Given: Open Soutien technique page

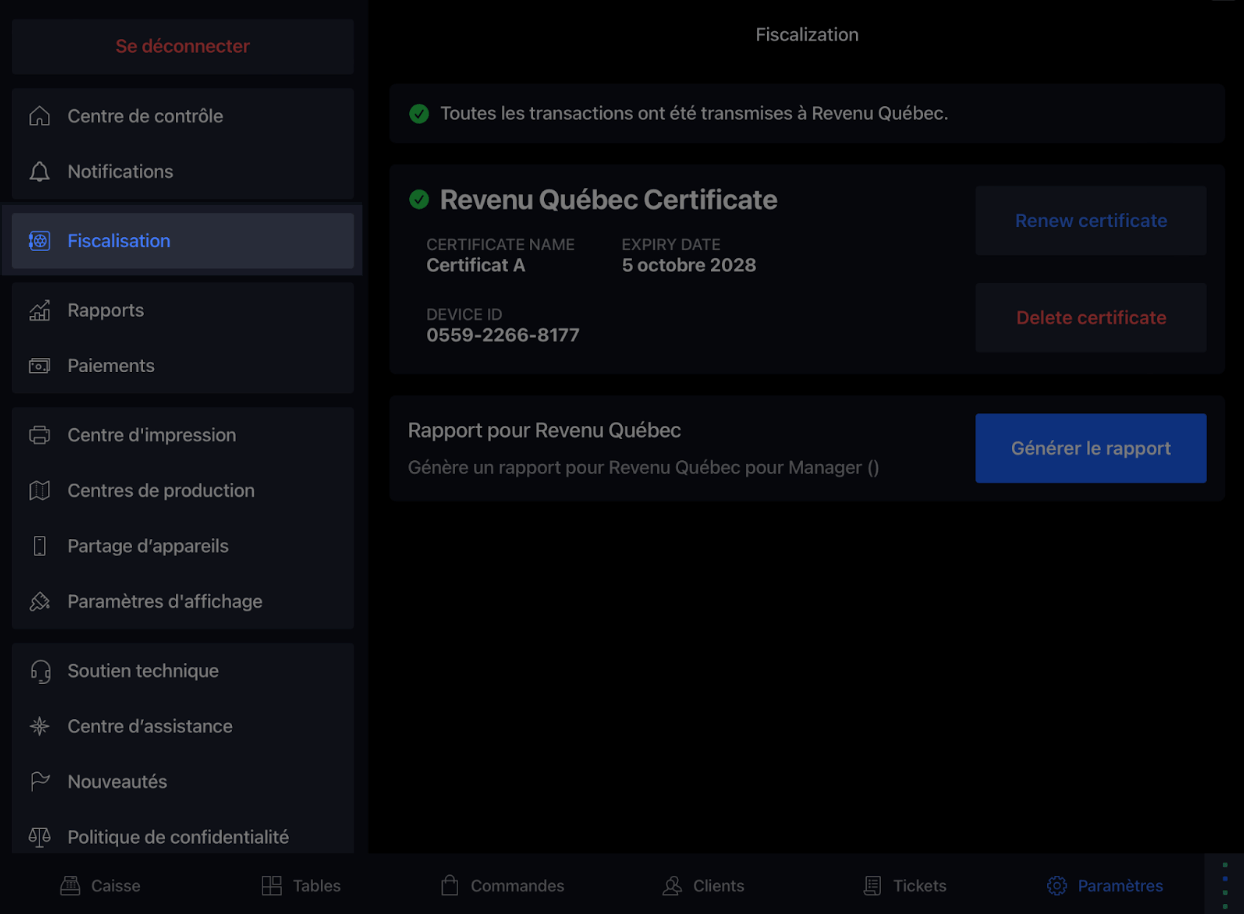Looking at the screenshot, I should pos(183,671).
